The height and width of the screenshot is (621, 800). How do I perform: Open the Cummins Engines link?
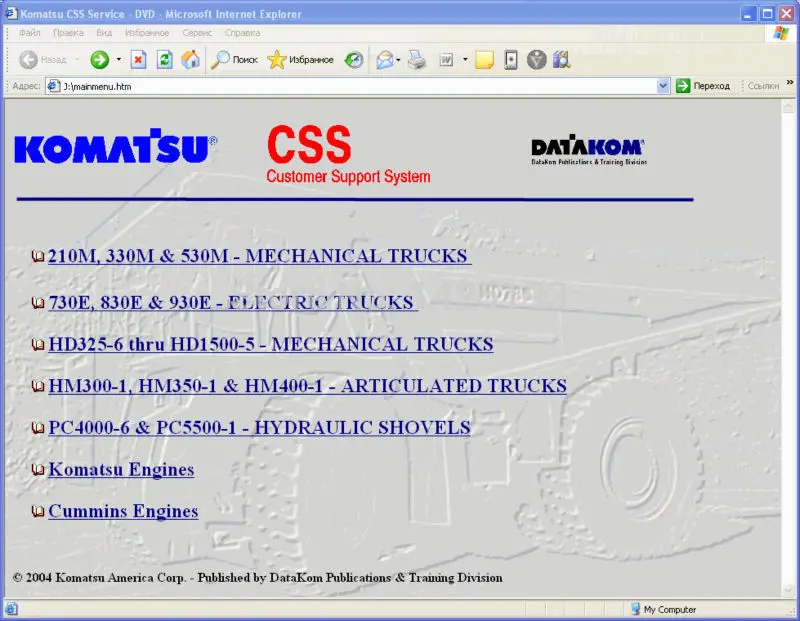click(x=123, y=511)
